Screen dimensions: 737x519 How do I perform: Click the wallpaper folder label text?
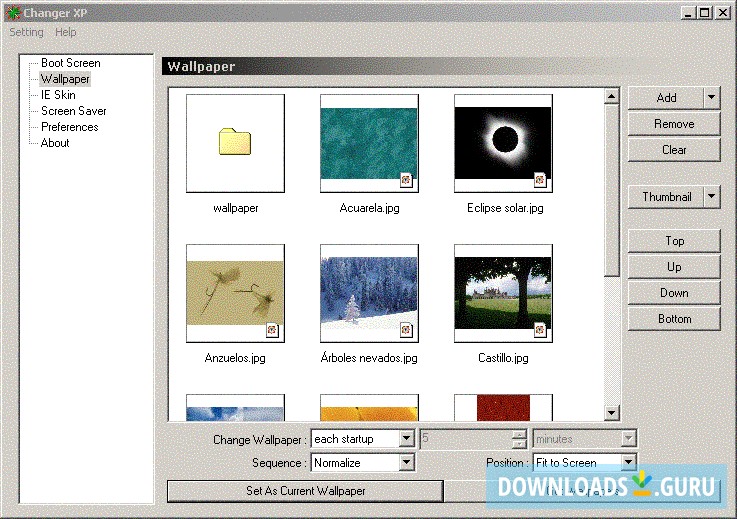[x=235, y=208]
